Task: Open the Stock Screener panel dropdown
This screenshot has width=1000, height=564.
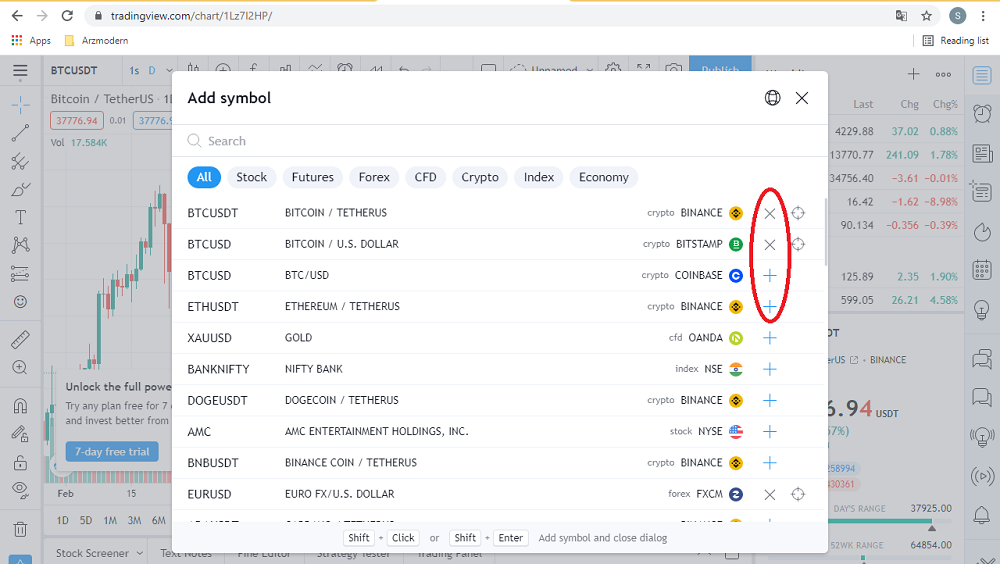Action: click(x=139, y=553)
